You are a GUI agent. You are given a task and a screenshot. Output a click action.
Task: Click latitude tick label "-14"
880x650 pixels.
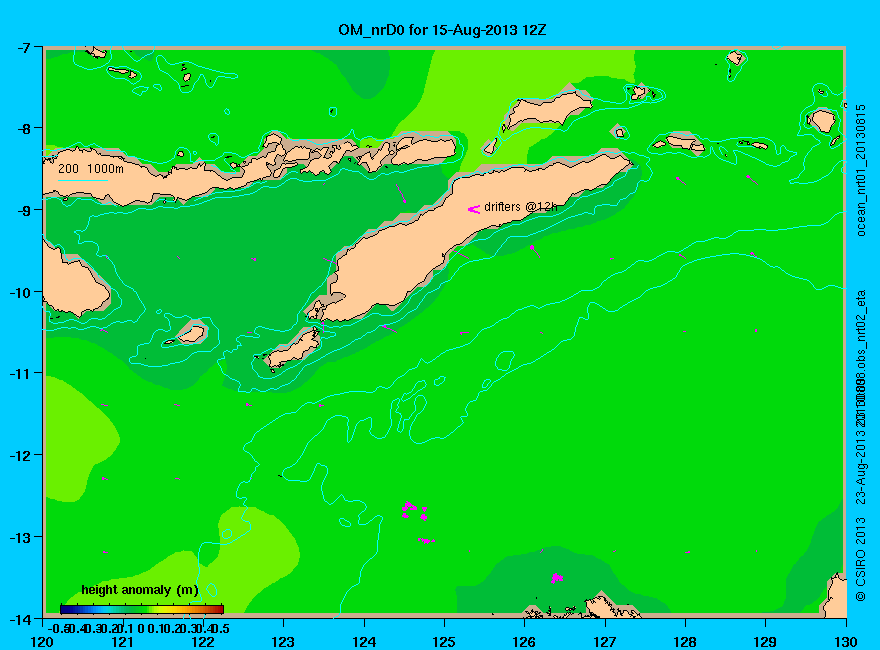[x=19, y=619]
